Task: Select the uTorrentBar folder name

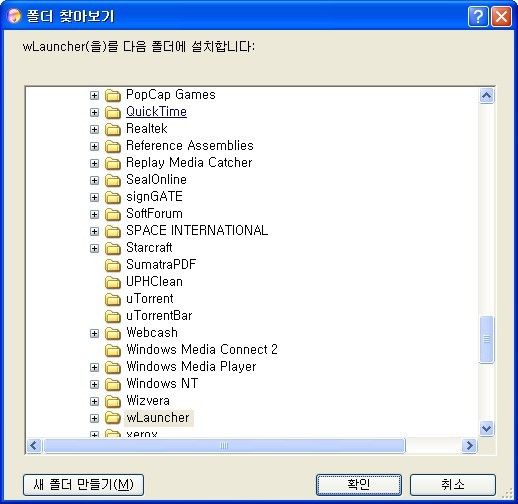Action: [159, 316]
